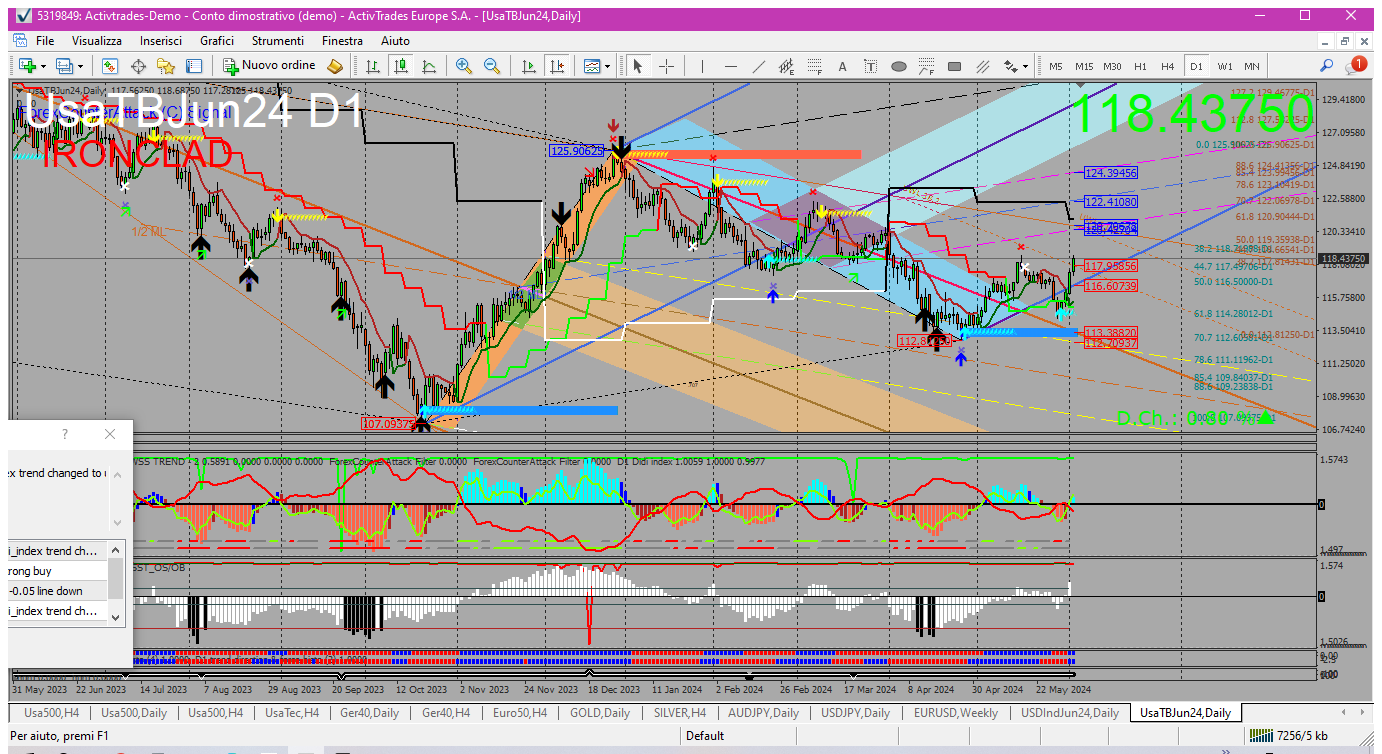The height and width of the screenshot is (754, 1382).
Task: Open the Visualizza menu
Action: click(x=97, y=41)
